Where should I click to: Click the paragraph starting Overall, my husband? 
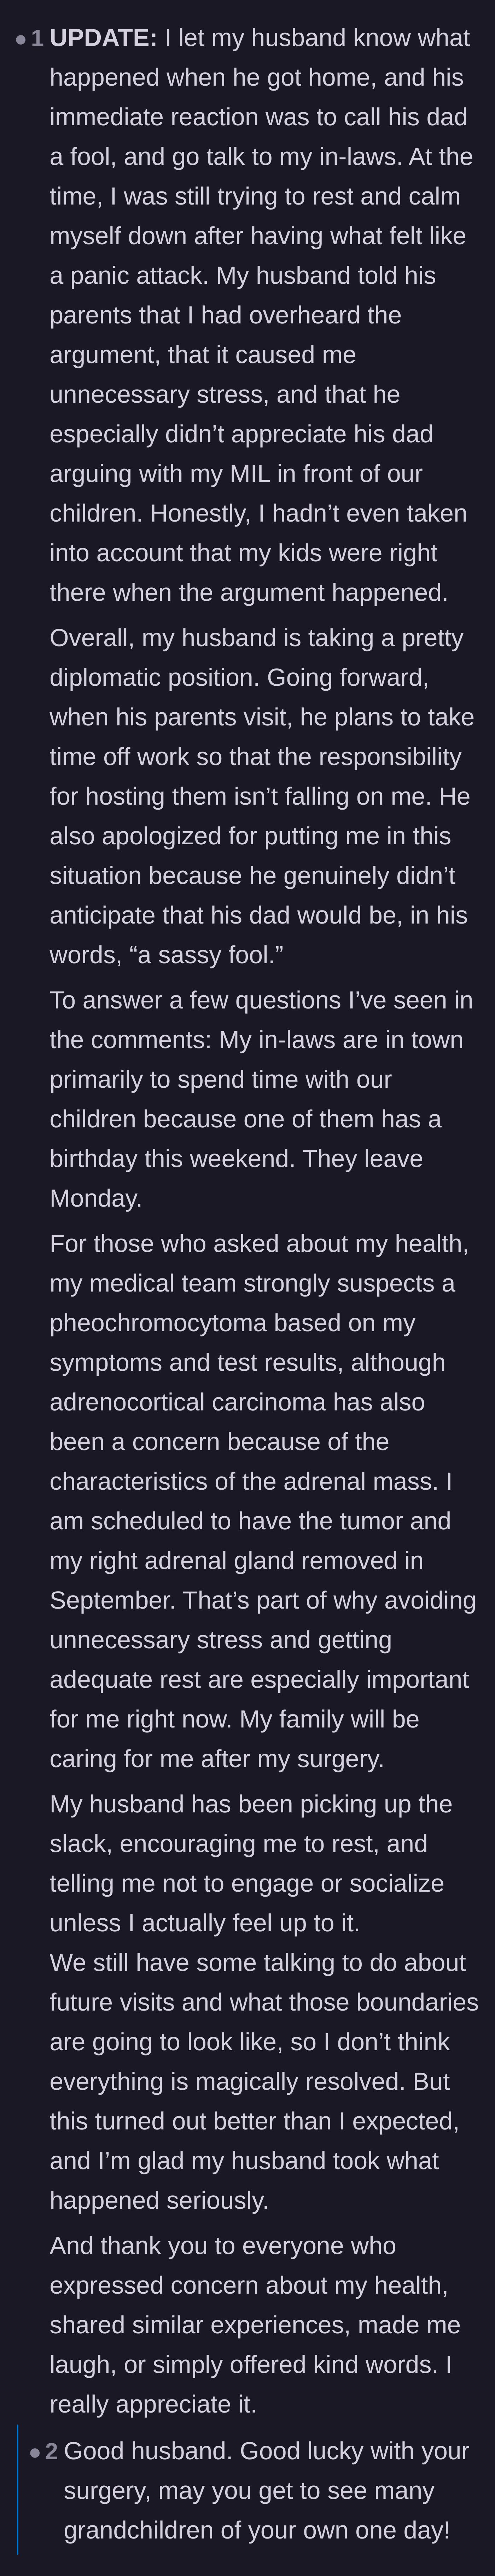pyautogui.click(x=262, y=796)
